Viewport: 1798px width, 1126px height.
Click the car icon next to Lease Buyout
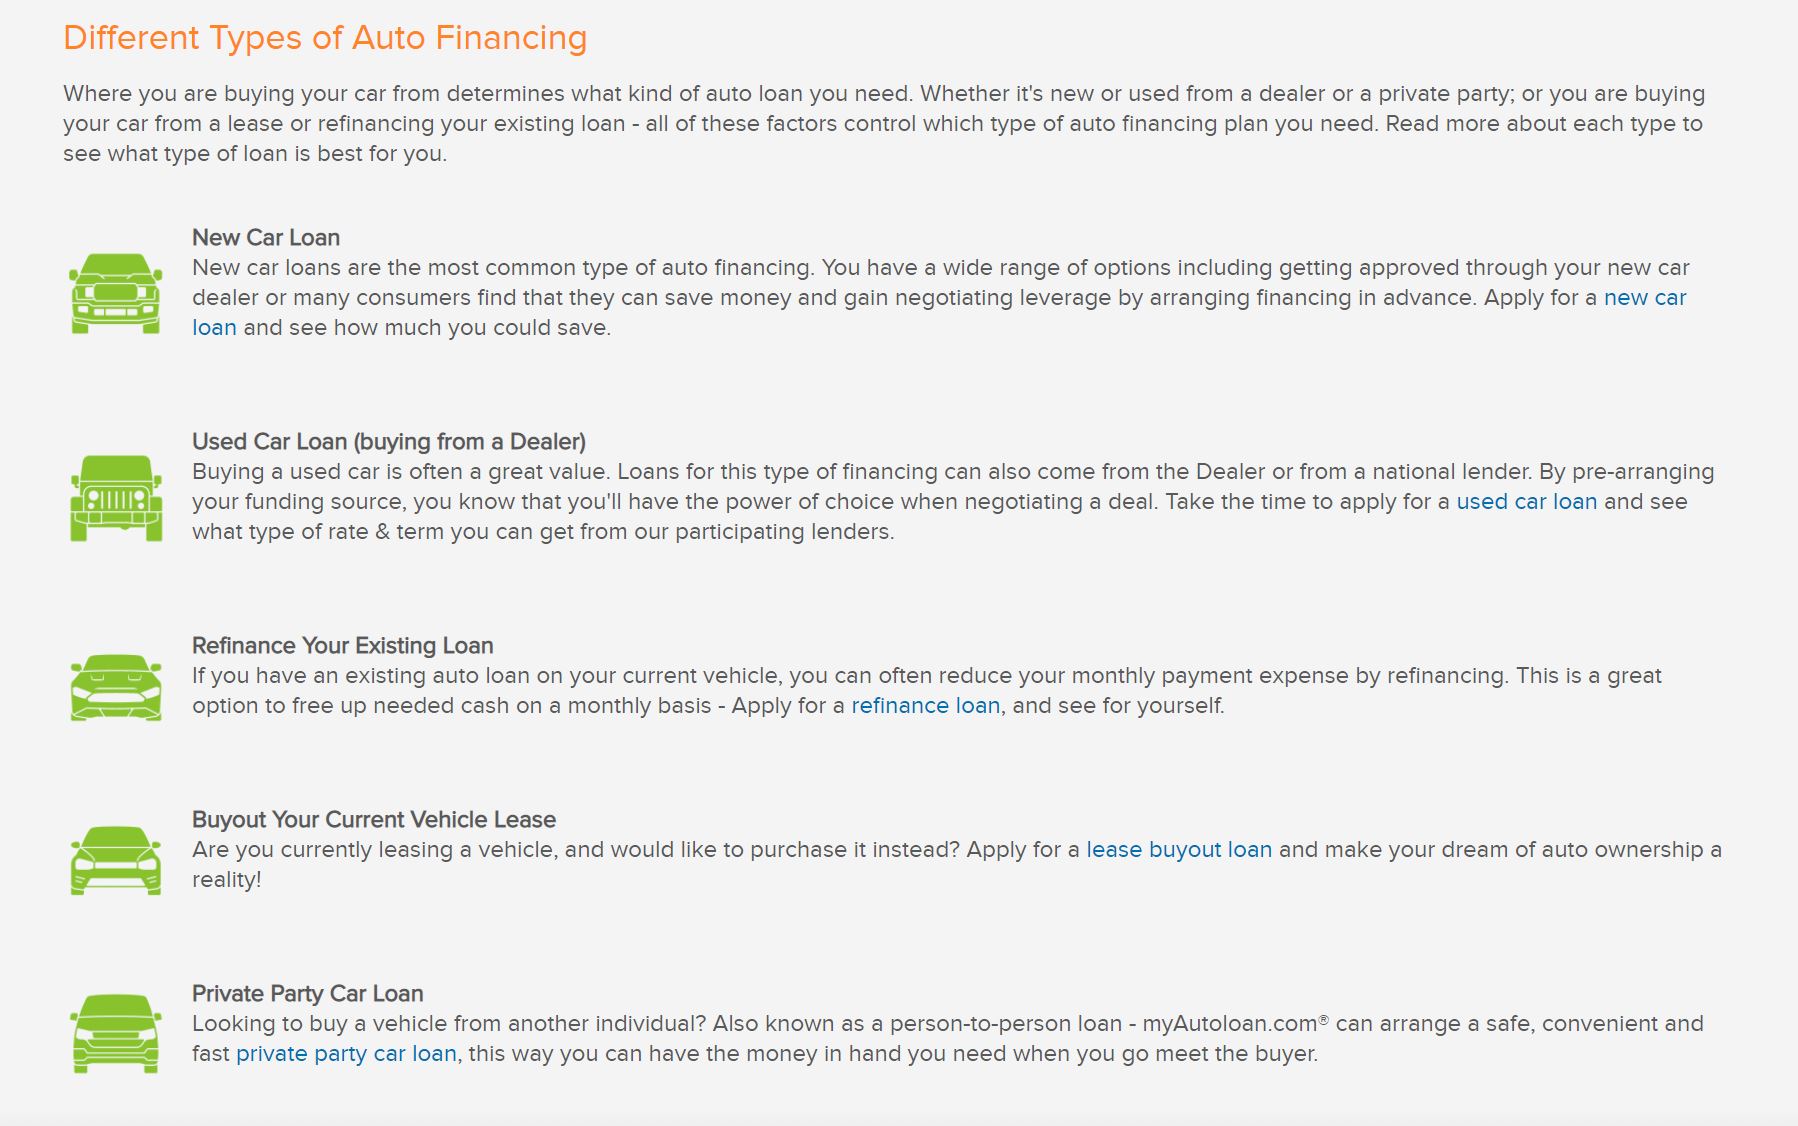coord(116,860)
